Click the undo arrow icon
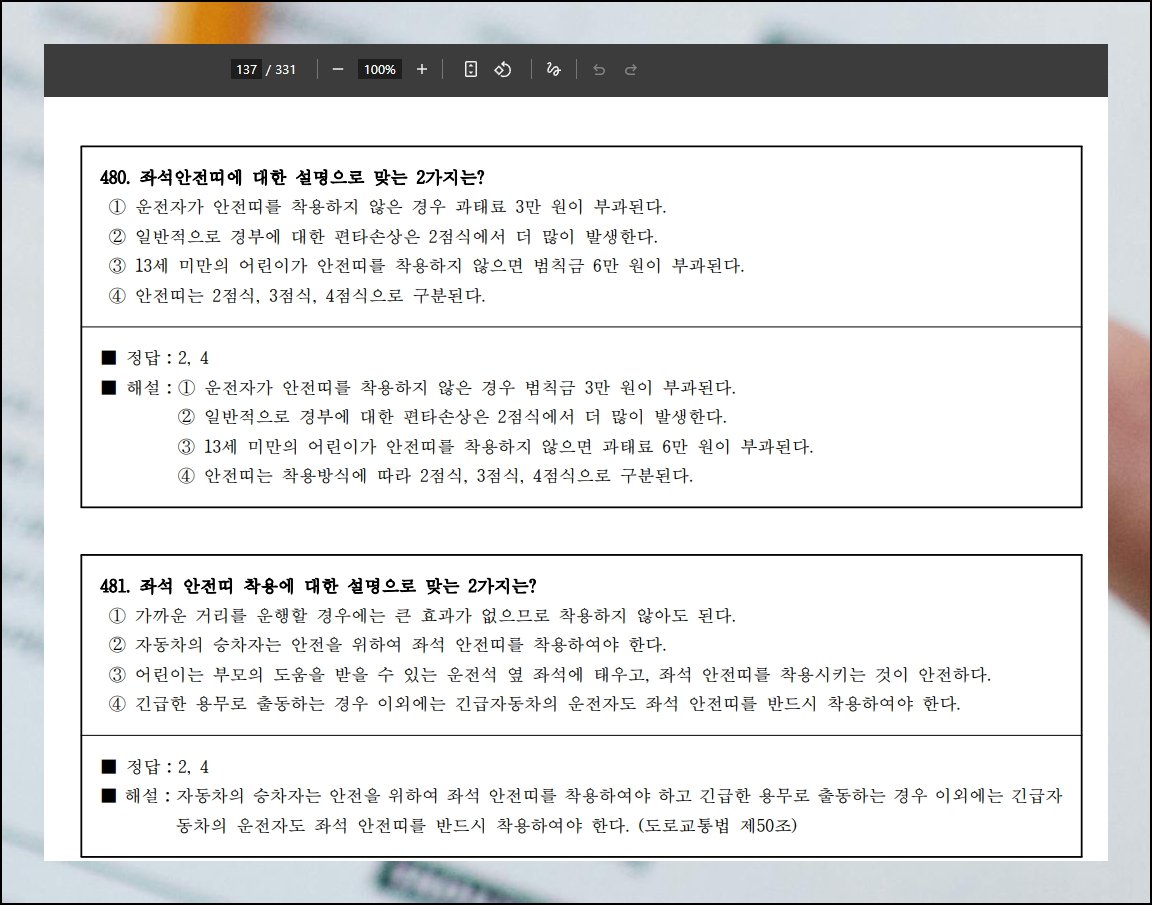The image size is (1152, 905). [x=599, y=69]
